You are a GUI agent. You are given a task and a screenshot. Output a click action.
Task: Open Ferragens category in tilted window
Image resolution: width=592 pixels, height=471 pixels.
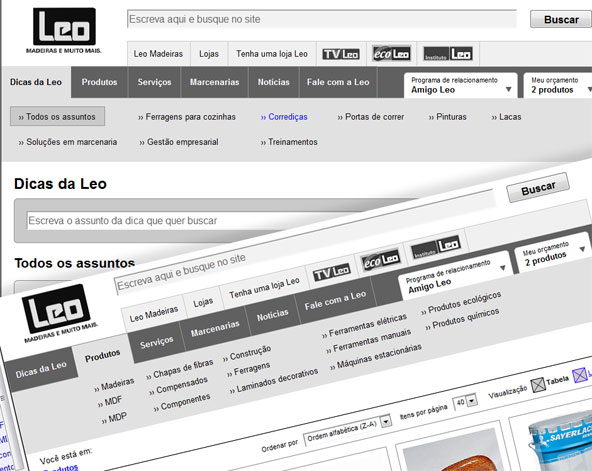click(x=248, y=369)
